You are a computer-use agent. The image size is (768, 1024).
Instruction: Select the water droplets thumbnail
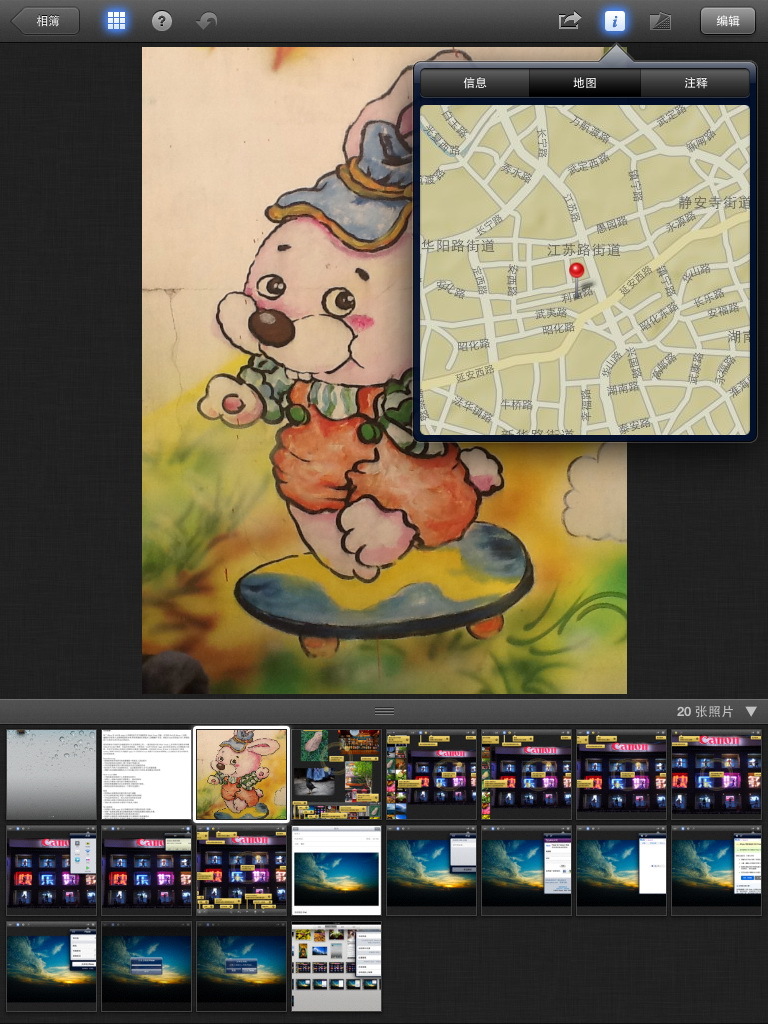(52, 774)
